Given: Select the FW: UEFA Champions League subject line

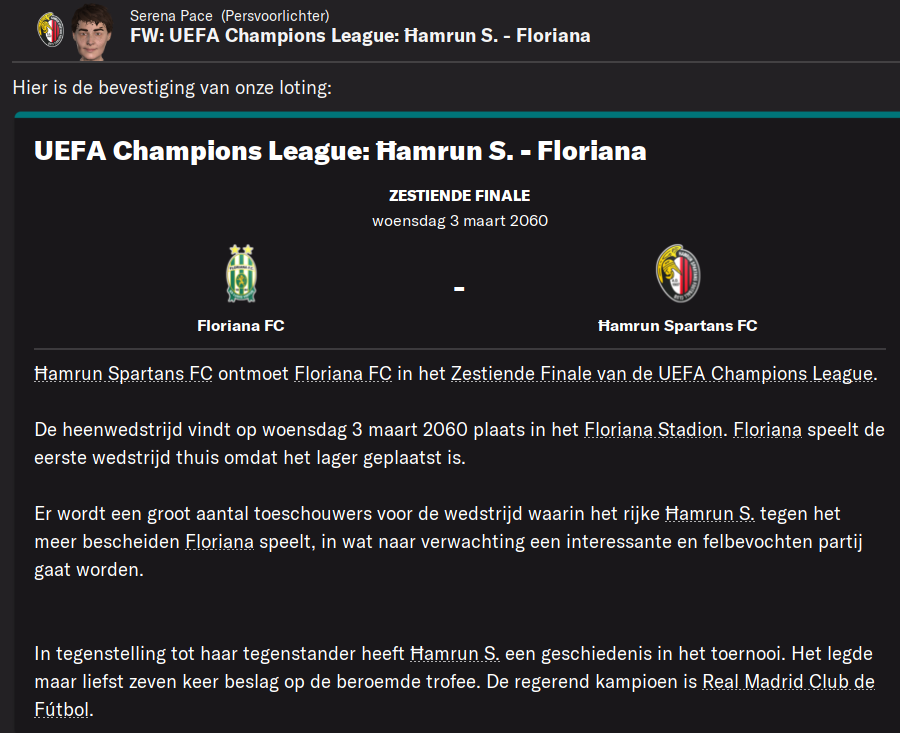Looking at the screenshot, I should click(x=360, y=36).
